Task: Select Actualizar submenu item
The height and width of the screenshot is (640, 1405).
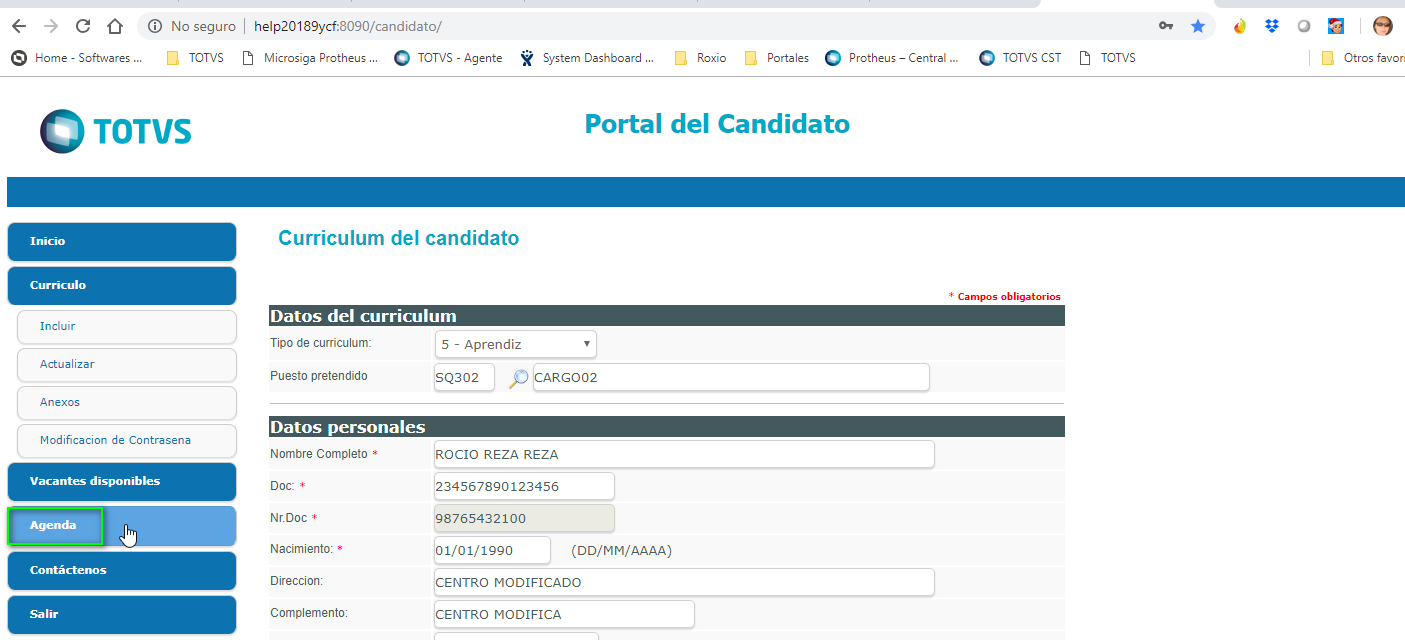Action: click(126, 364)
